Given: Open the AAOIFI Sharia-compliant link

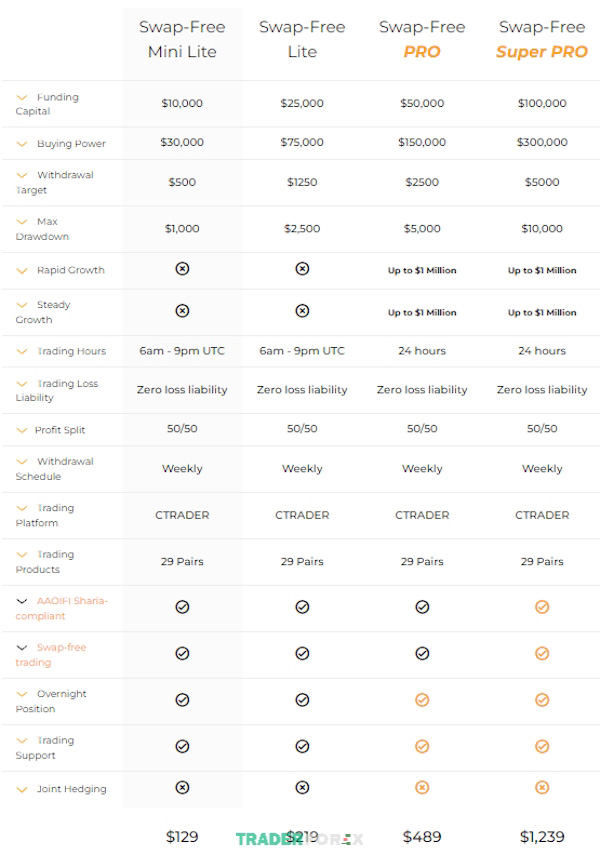Looking at the screenshot, I should pyautogui.click(x=62, y=608).
